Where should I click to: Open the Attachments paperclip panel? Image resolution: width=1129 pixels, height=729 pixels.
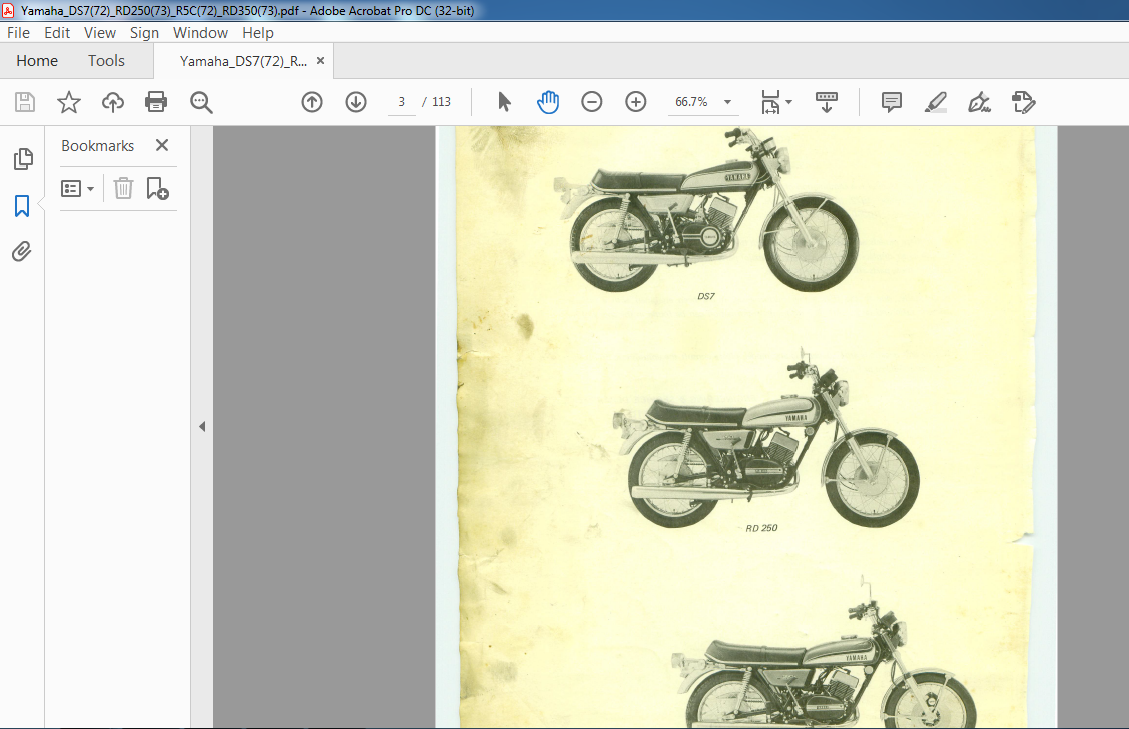tap(22, 251)
